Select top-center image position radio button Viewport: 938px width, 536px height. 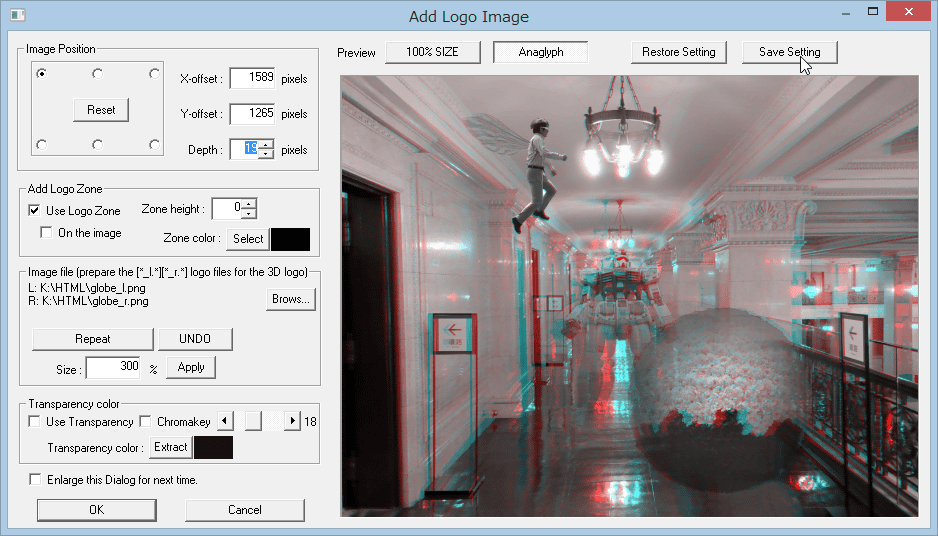pyautogui.click(x=98, y=74)
